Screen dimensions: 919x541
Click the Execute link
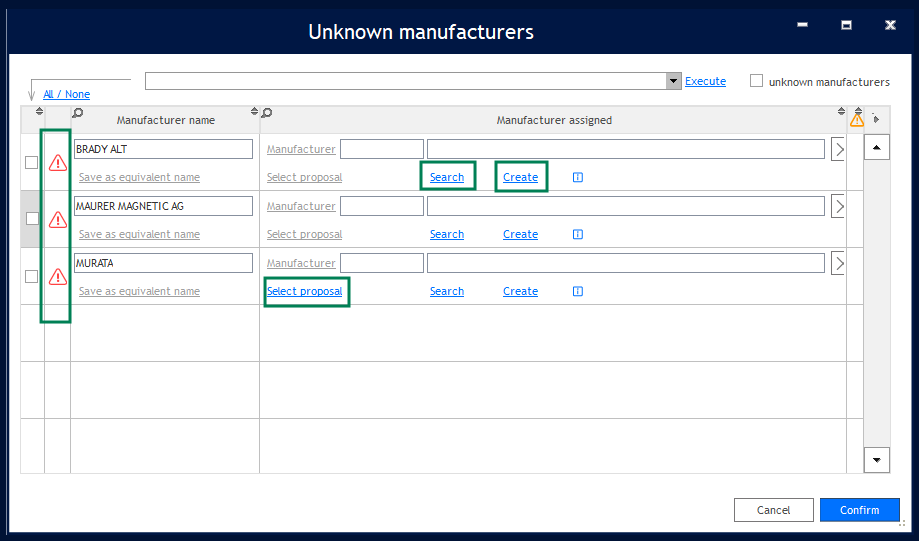tap(705, 81)
